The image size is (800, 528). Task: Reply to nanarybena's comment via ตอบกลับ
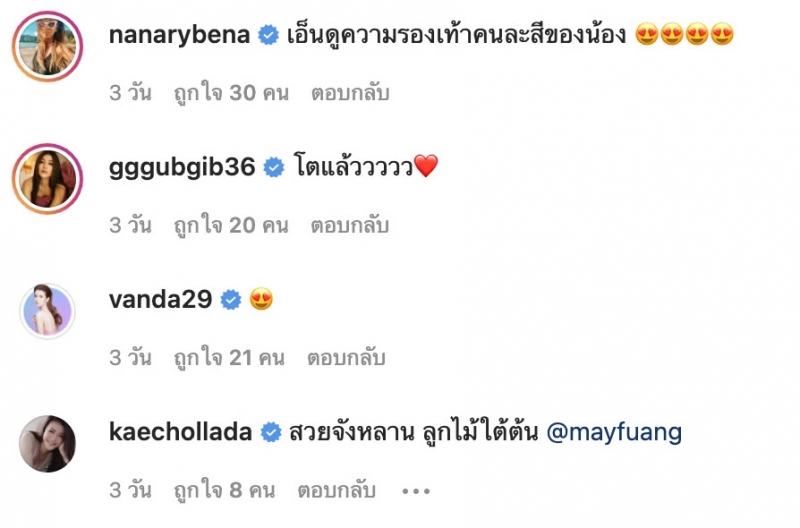click(351, 93)
